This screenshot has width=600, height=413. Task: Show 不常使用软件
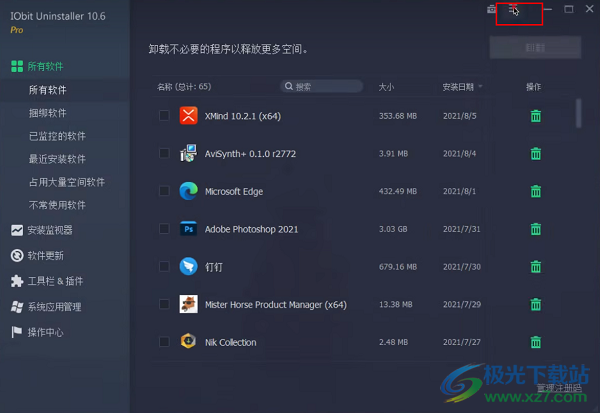pos(57,205)
